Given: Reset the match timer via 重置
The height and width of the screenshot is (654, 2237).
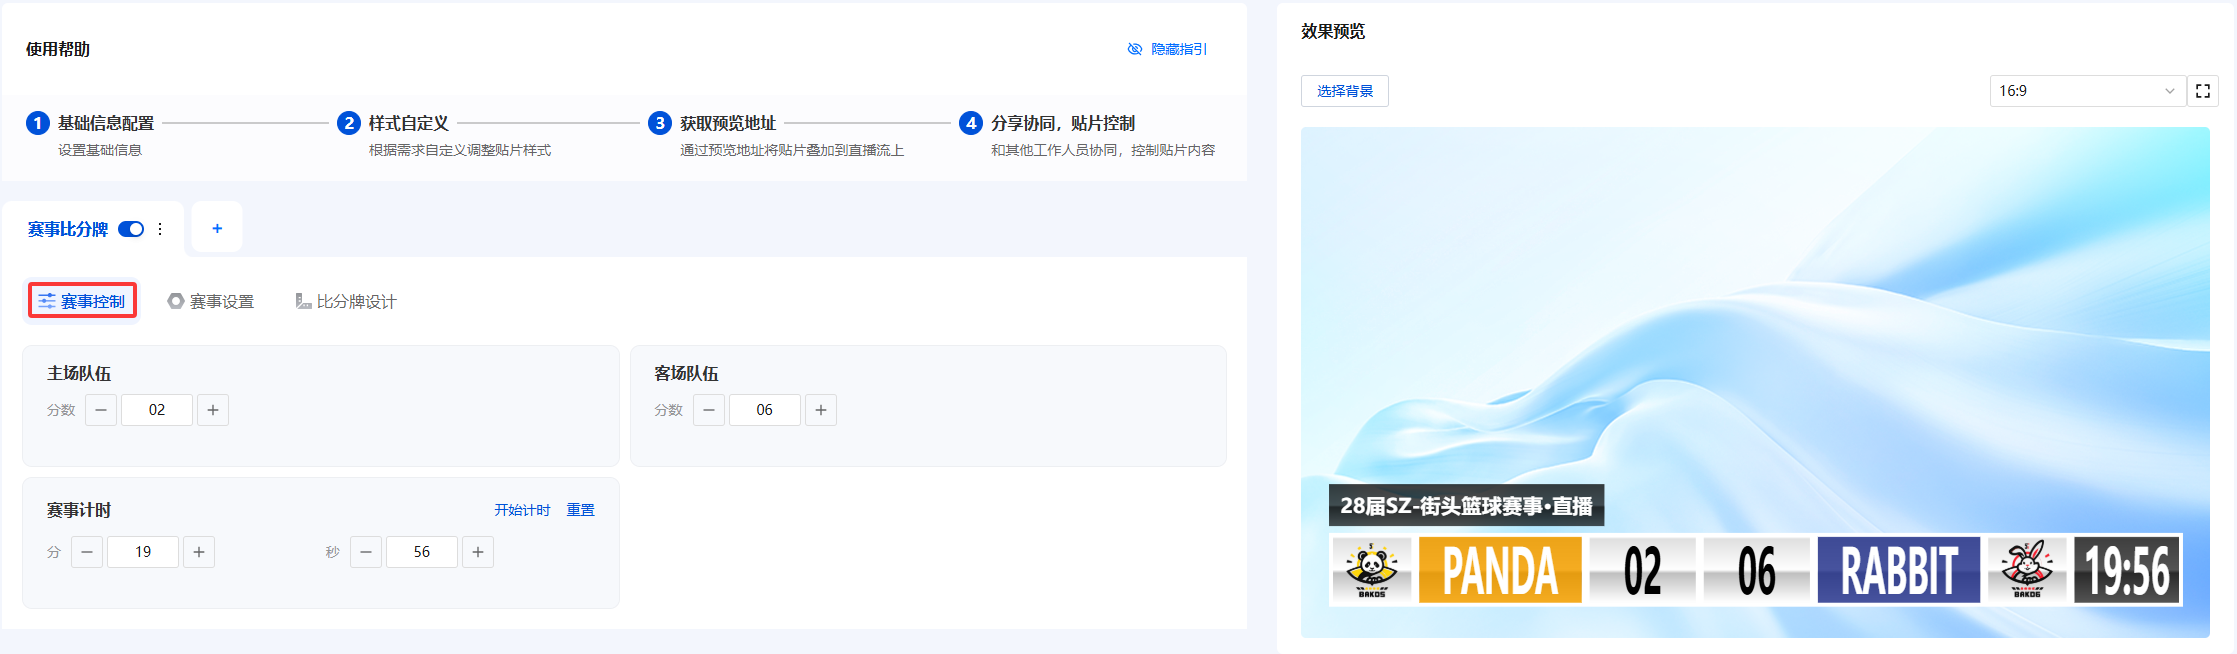Looking at the screenshot, I should [580, 510].
